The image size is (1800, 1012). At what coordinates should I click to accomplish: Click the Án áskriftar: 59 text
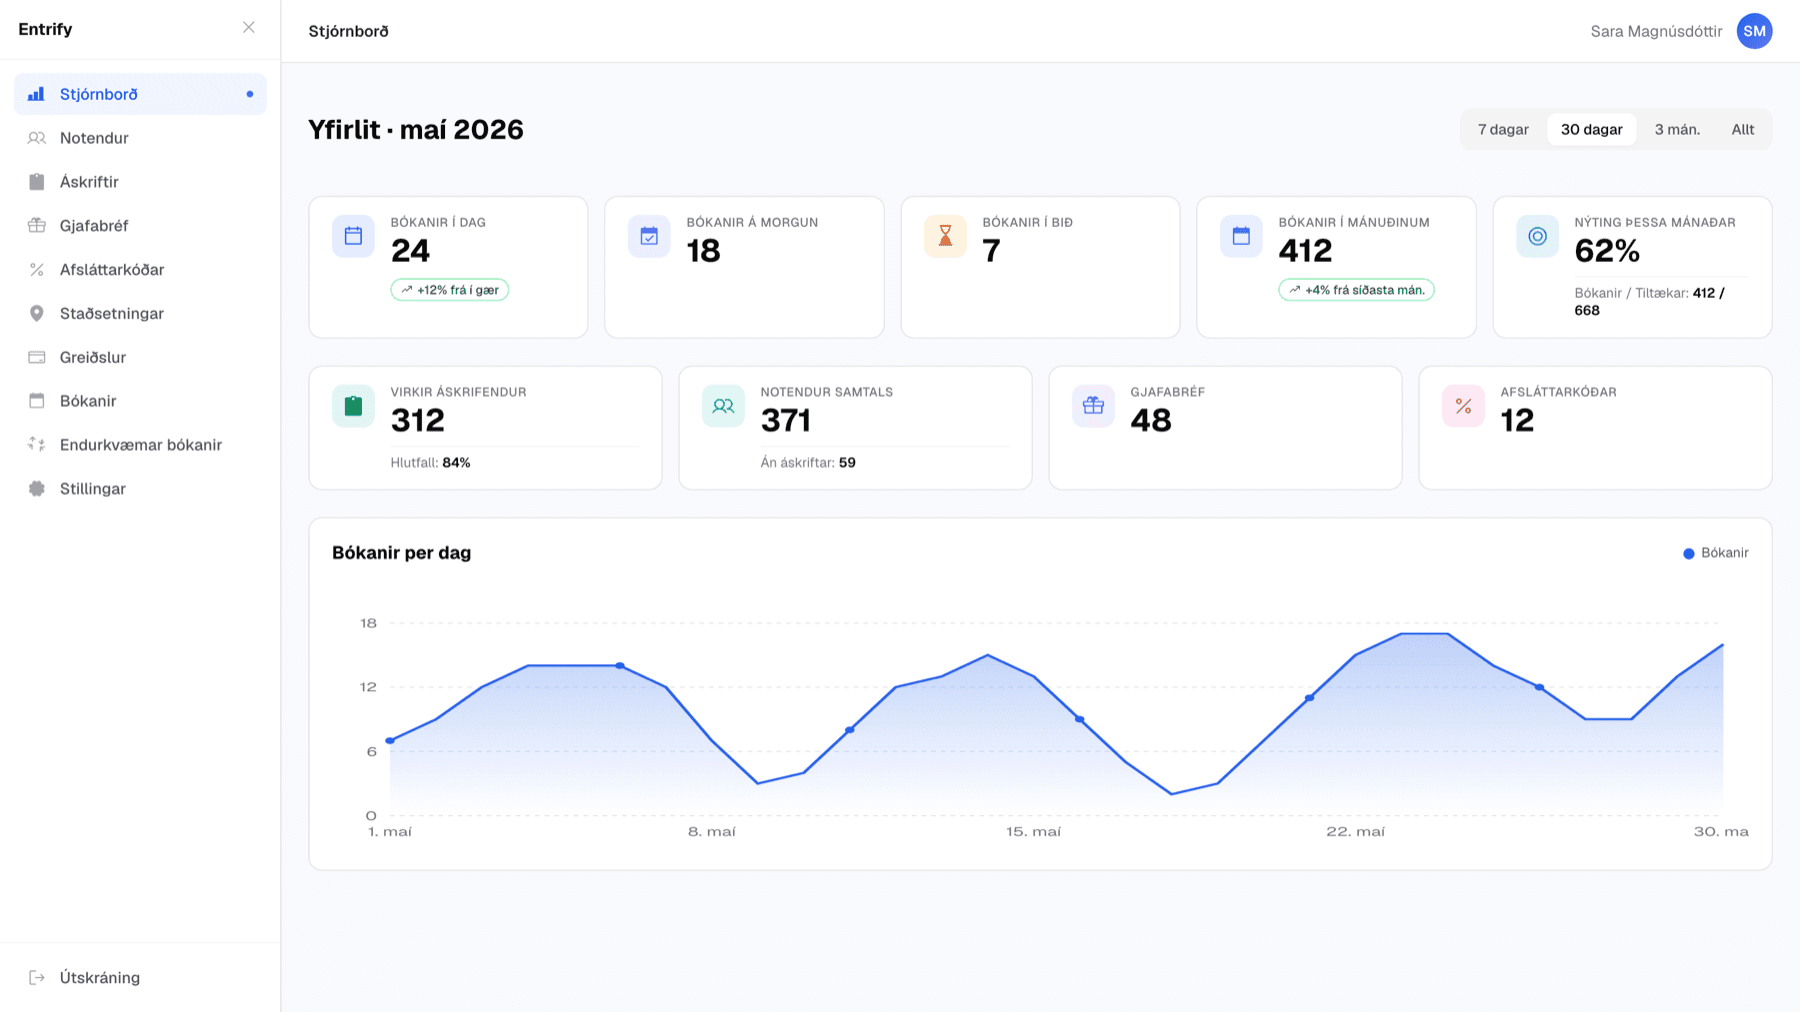tap(808, 463)
